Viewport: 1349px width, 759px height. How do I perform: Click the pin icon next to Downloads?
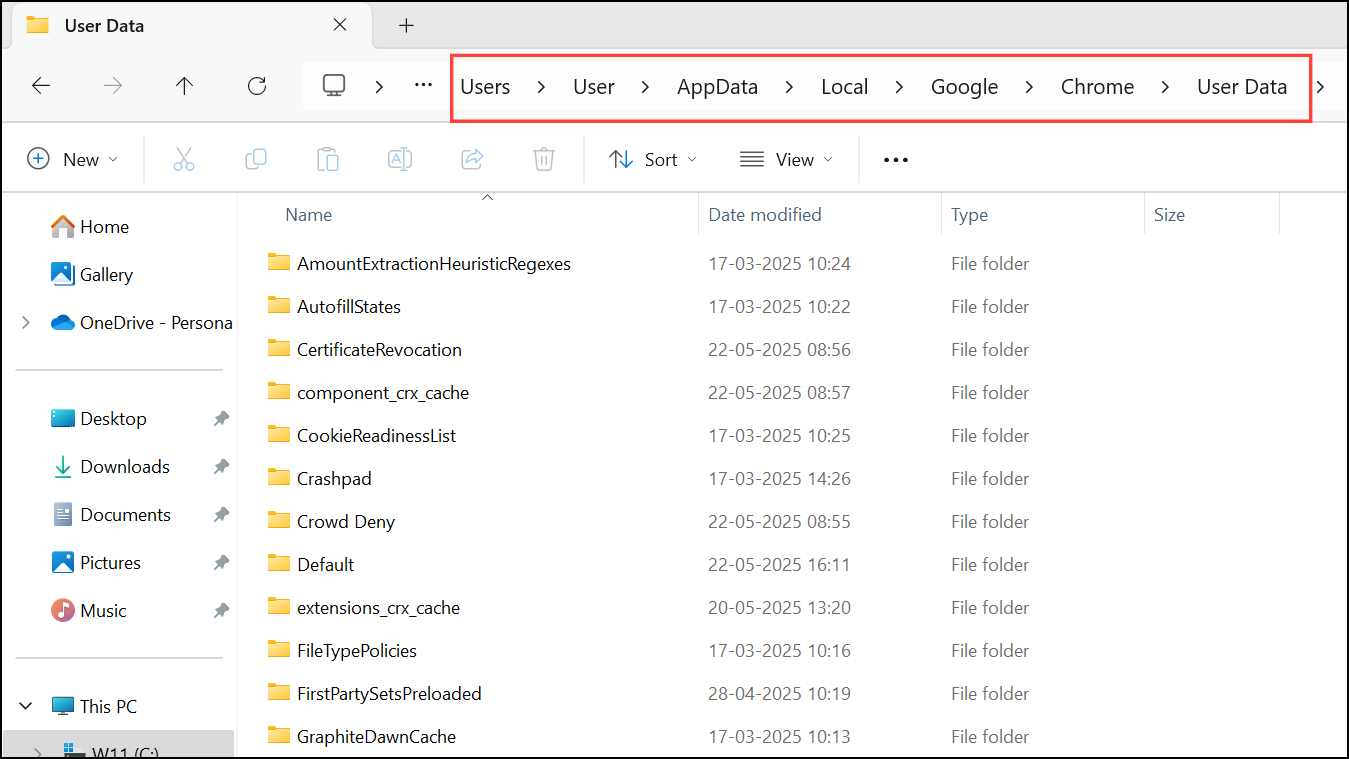click(x=221, y=467)
